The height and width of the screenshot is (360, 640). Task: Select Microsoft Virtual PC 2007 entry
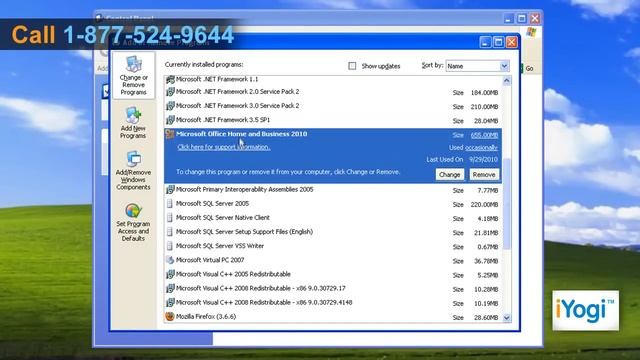210,260
